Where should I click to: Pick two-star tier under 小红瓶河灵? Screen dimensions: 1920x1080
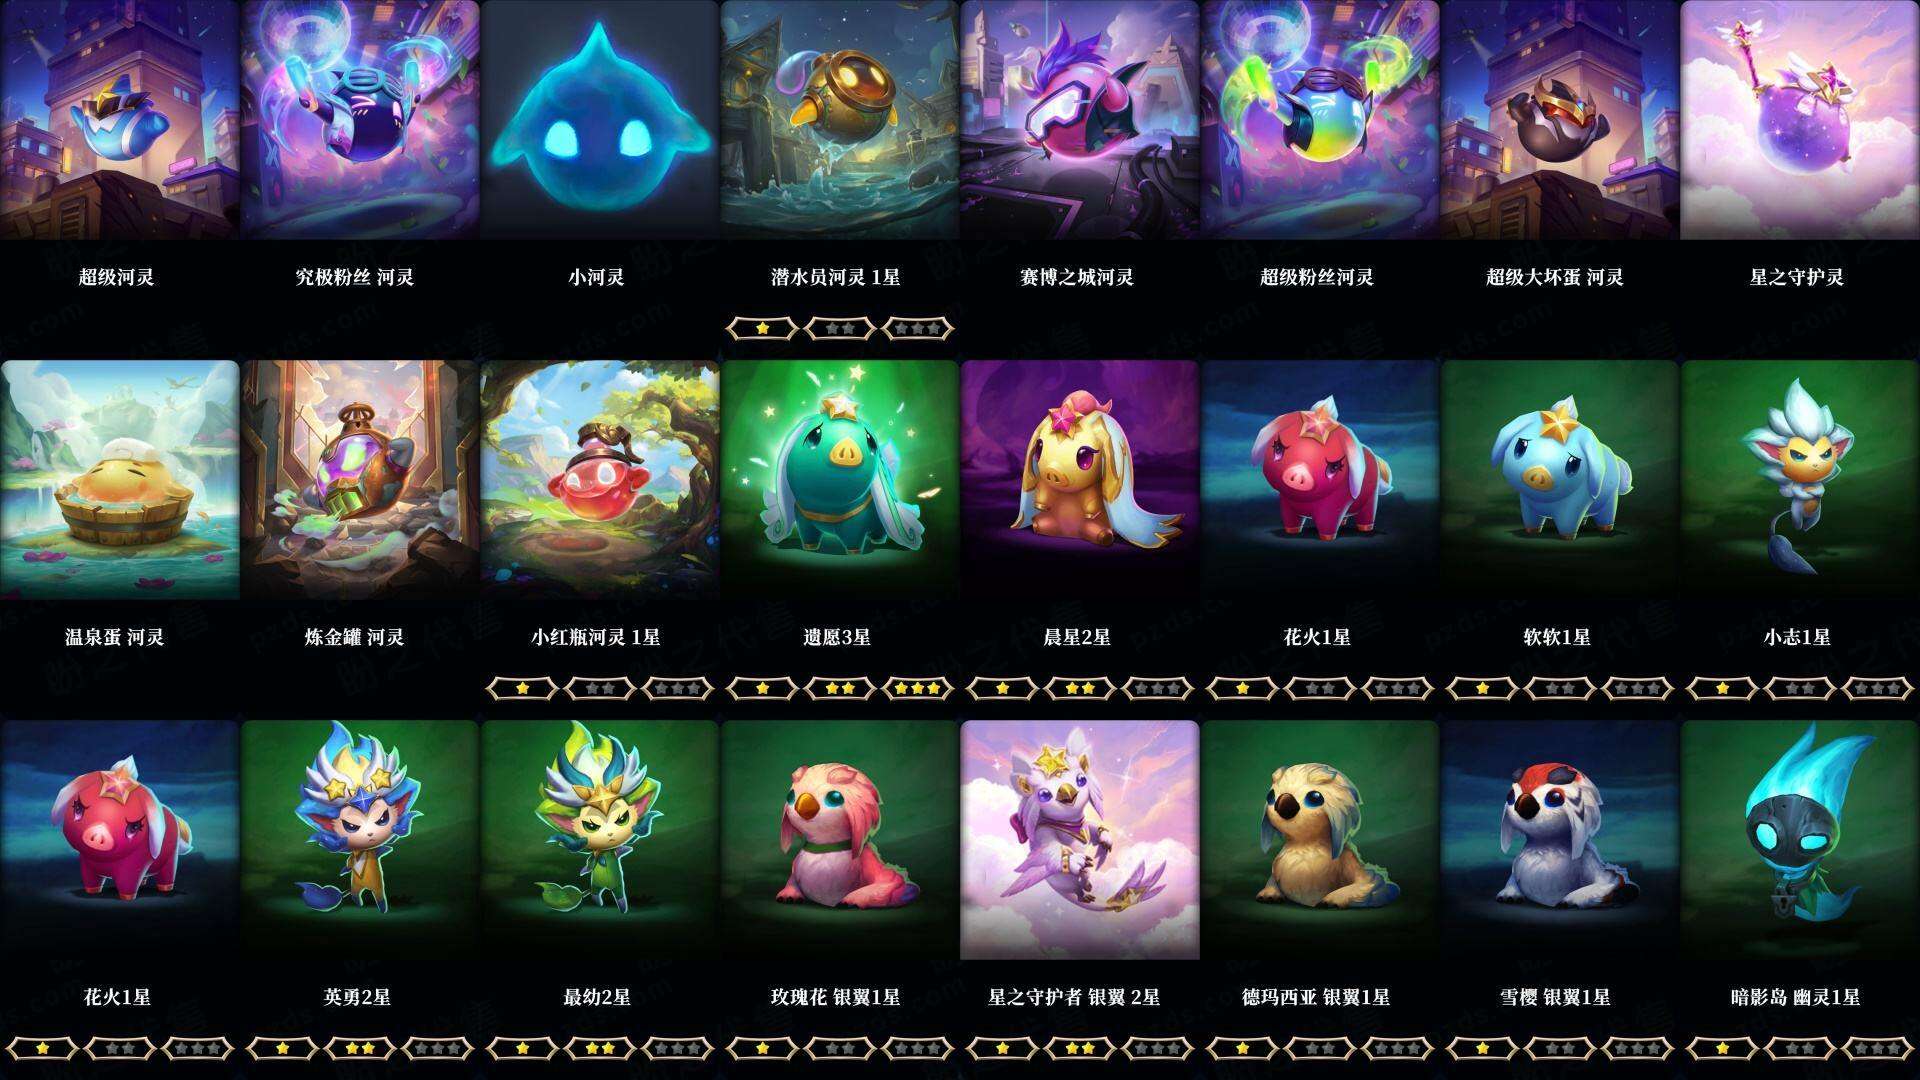click(600, 688)
